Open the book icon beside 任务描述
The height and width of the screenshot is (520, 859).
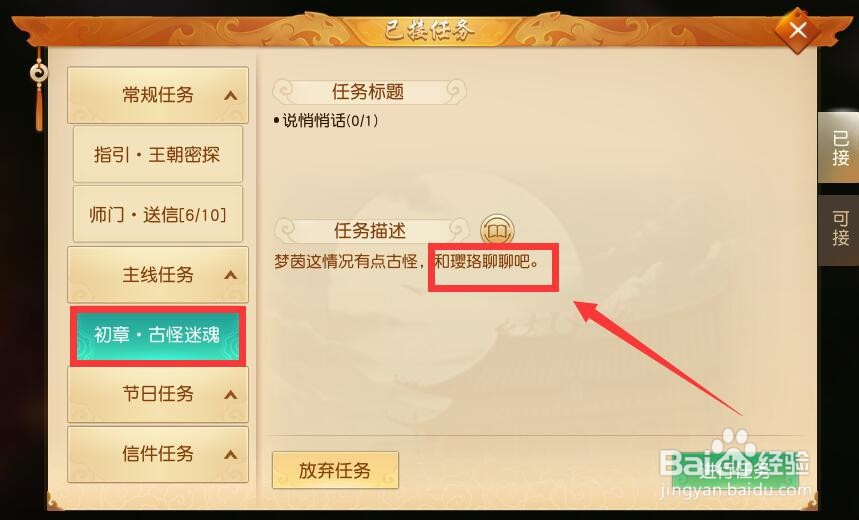pyautogui.click(x=497, y=231)
